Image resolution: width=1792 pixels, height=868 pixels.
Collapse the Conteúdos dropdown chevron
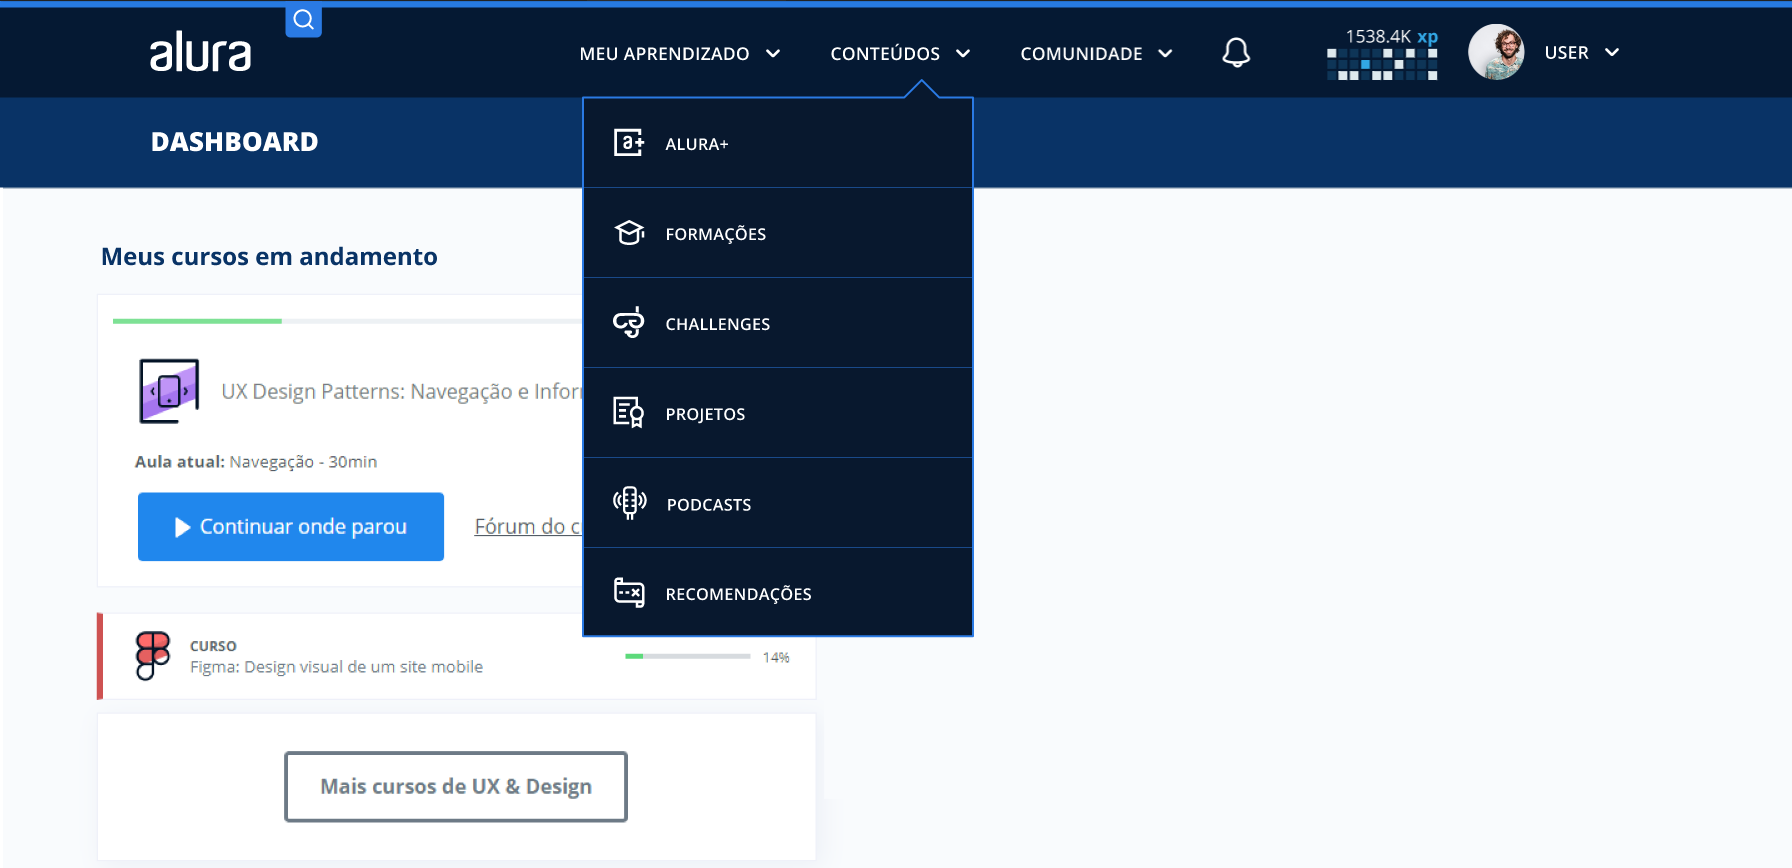tap(963, 53)
